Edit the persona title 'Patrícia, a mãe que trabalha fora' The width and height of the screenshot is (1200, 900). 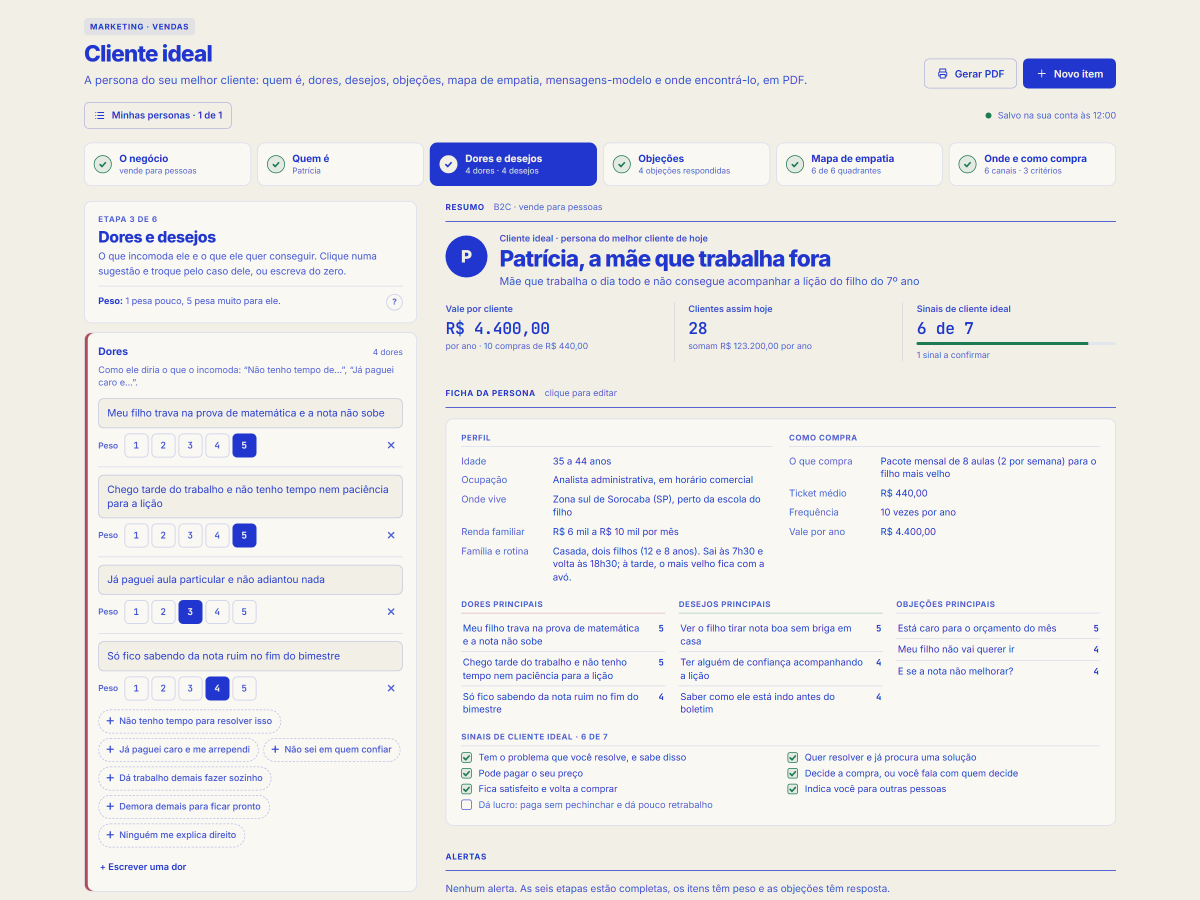coord(665,259)
